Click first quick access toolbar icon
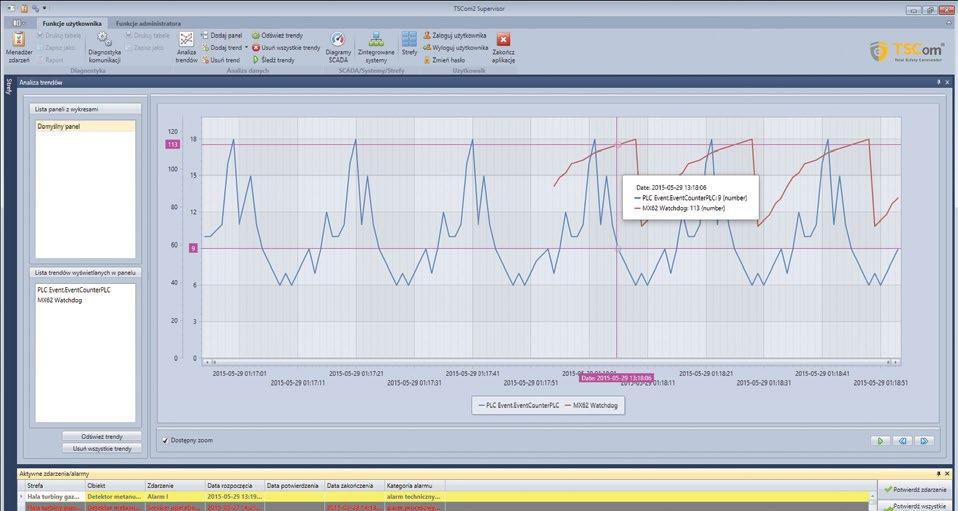This screenshot has height=511, width=958. point(10,9)
